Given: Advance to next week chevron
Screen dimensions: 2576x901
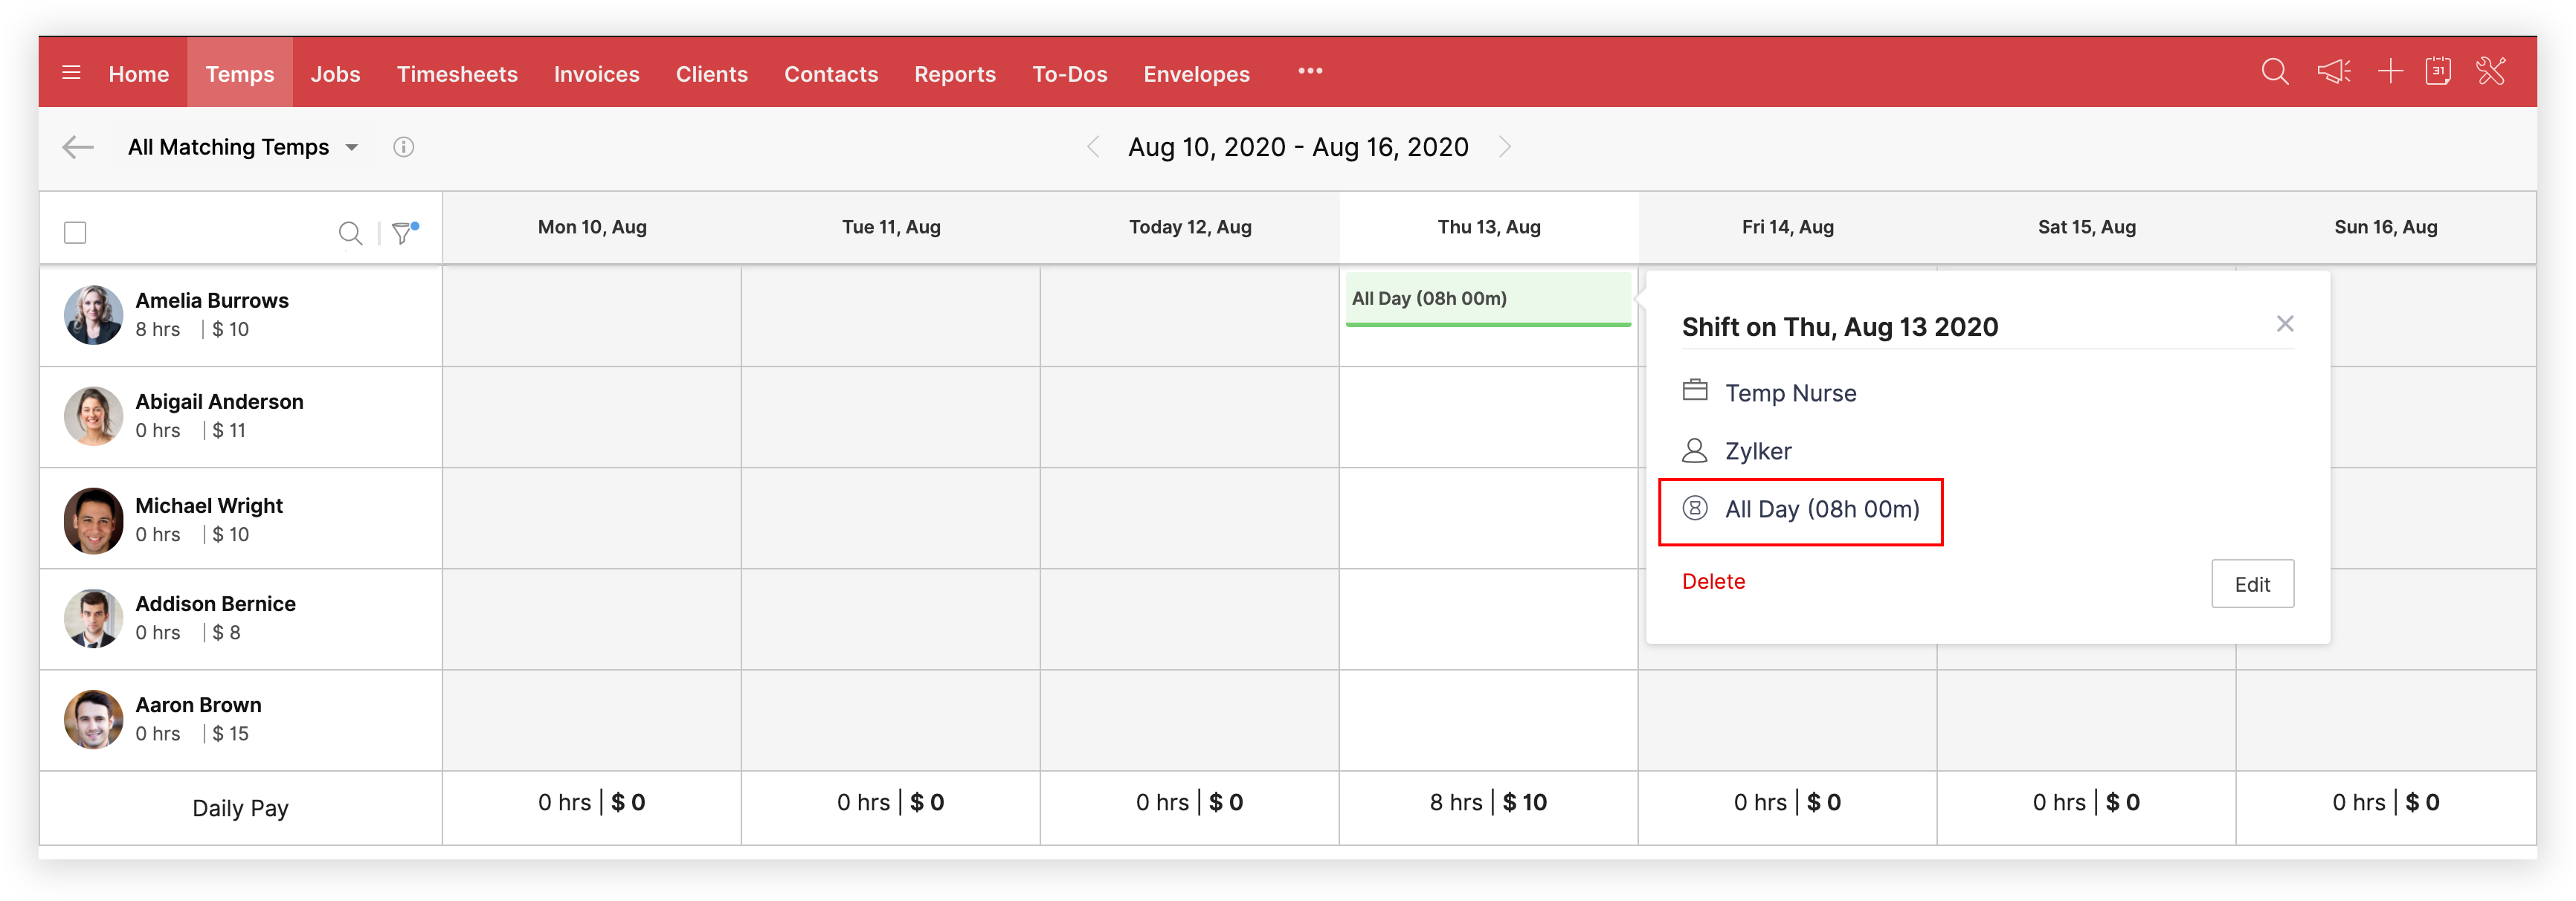Looking at the screenshot, I should click(x=1504, y=148).
